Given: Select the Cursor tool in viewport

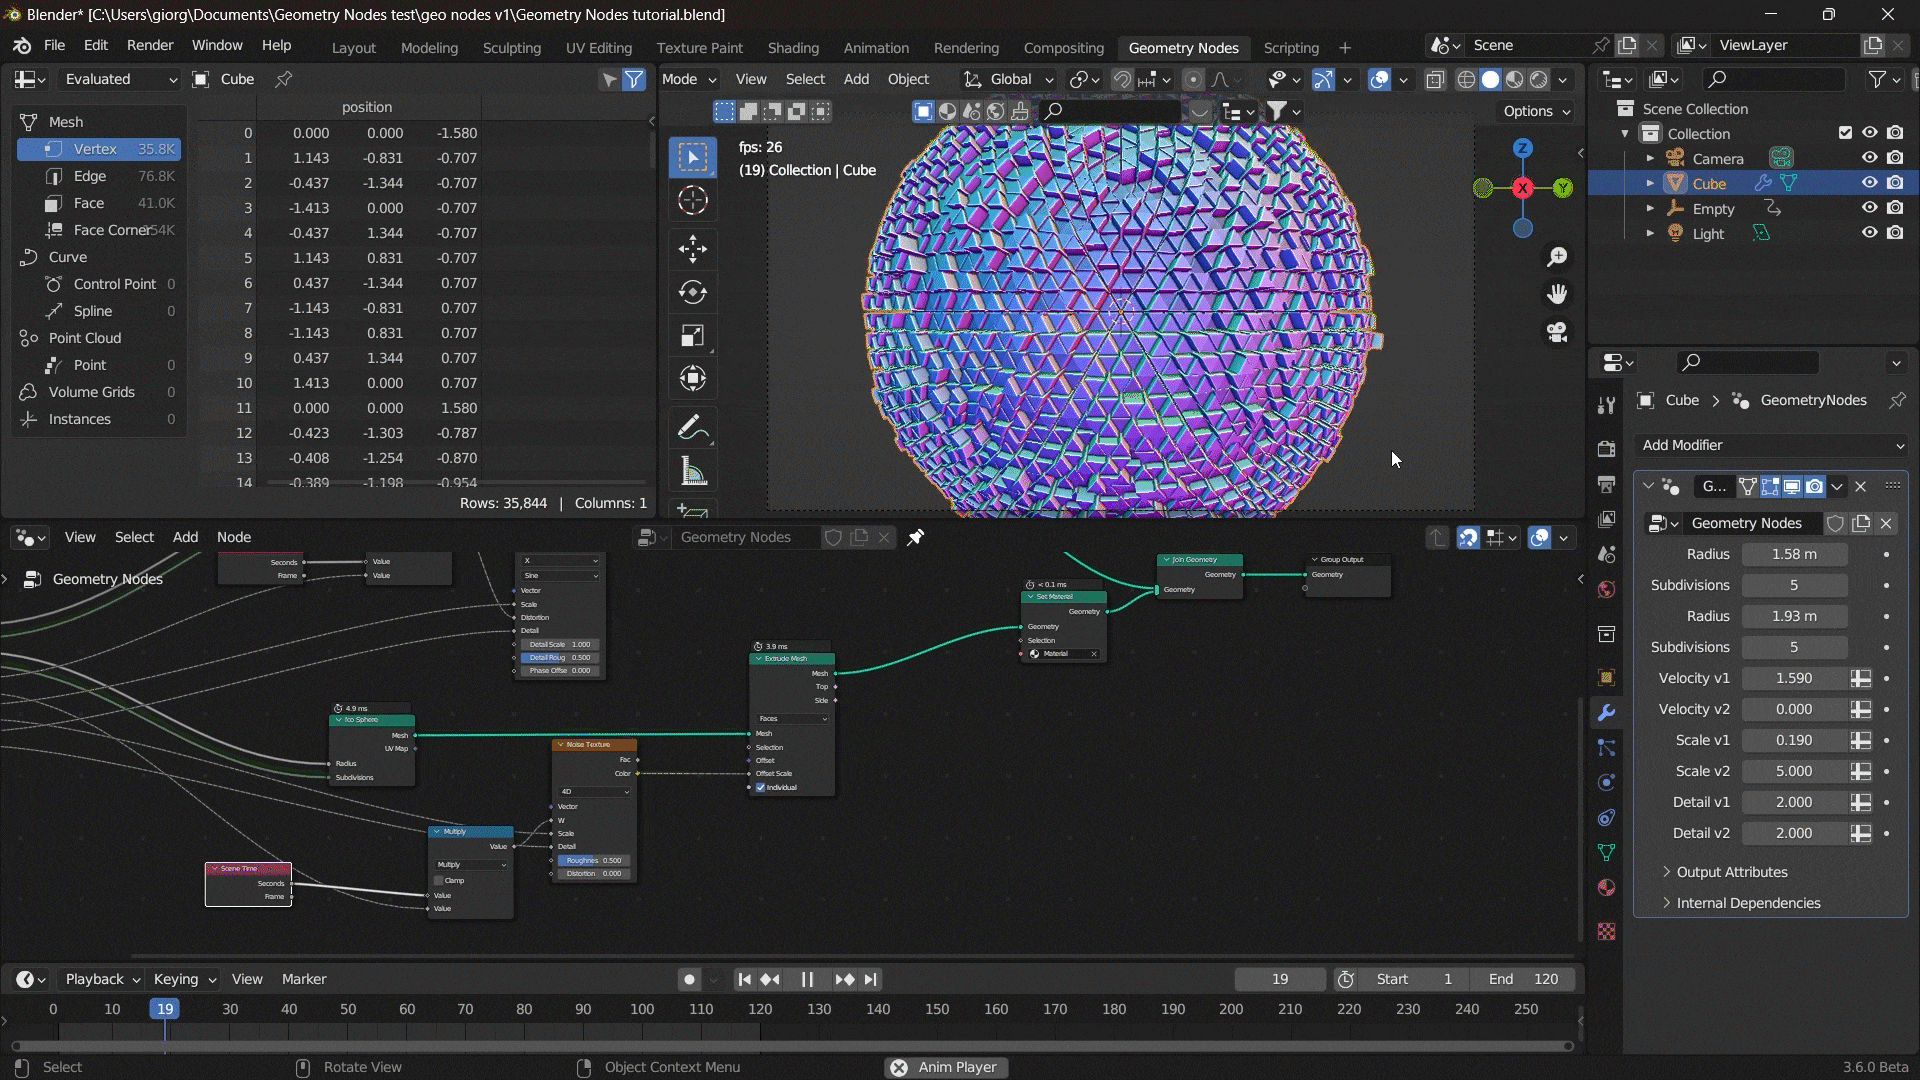Looking at the screenshot, I should (x=692, y=201).
